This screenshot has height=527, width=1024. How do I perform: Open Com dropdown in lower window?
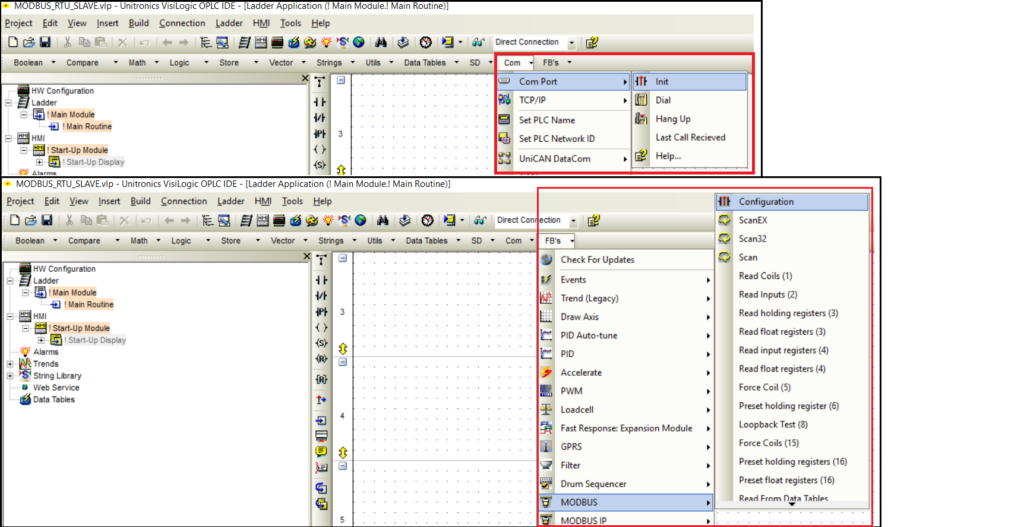pyautogui.click(x=533, y=241)
